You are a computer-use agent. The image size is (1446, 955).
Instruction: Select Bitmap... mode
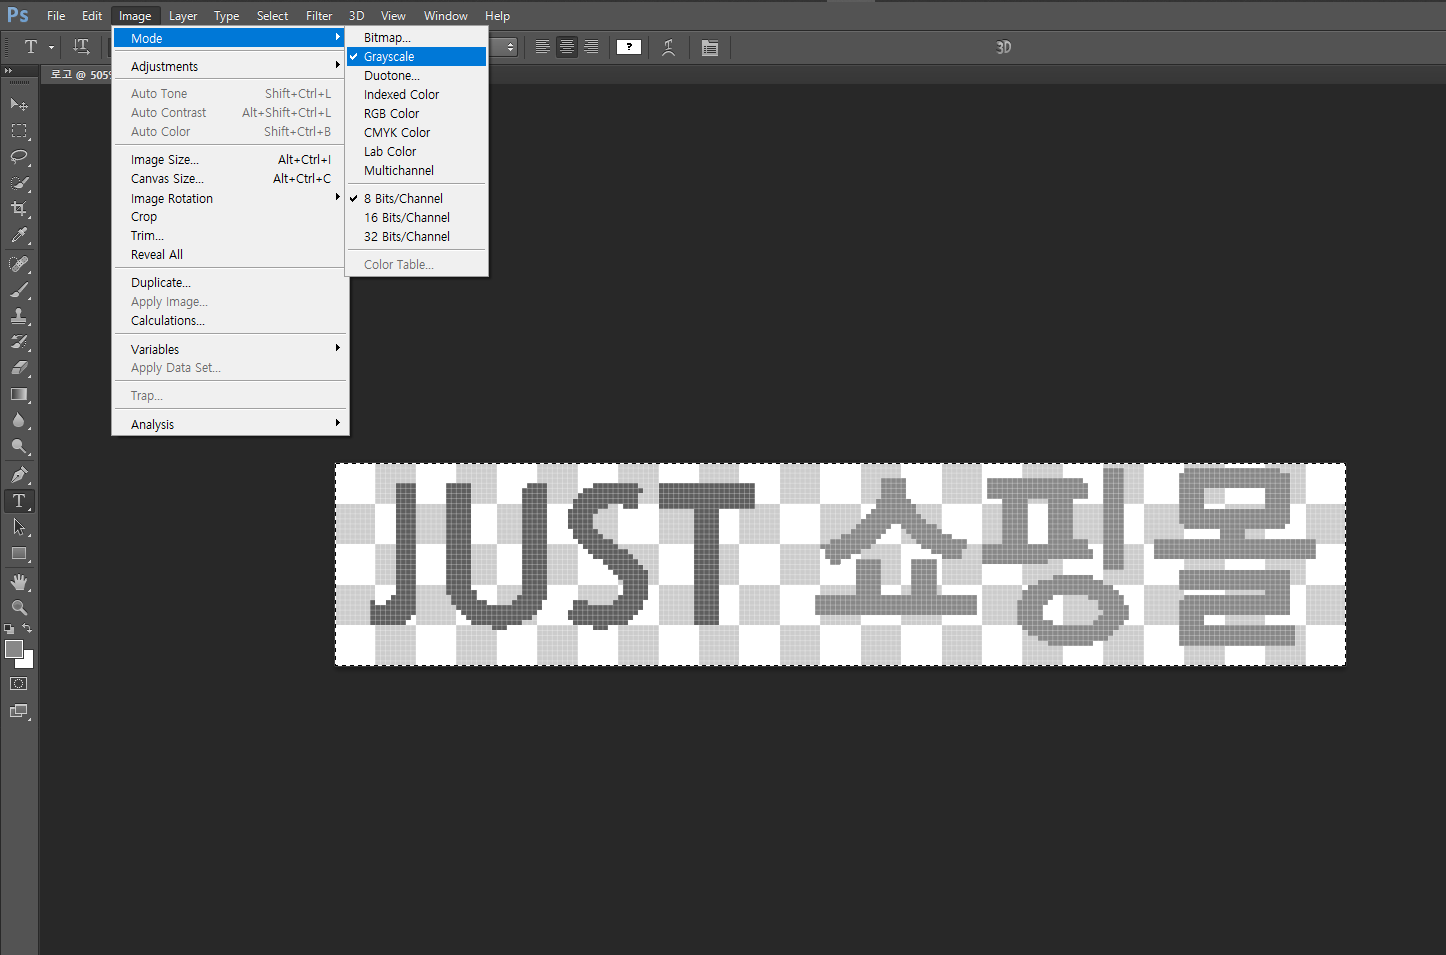[x=417, y=38]
